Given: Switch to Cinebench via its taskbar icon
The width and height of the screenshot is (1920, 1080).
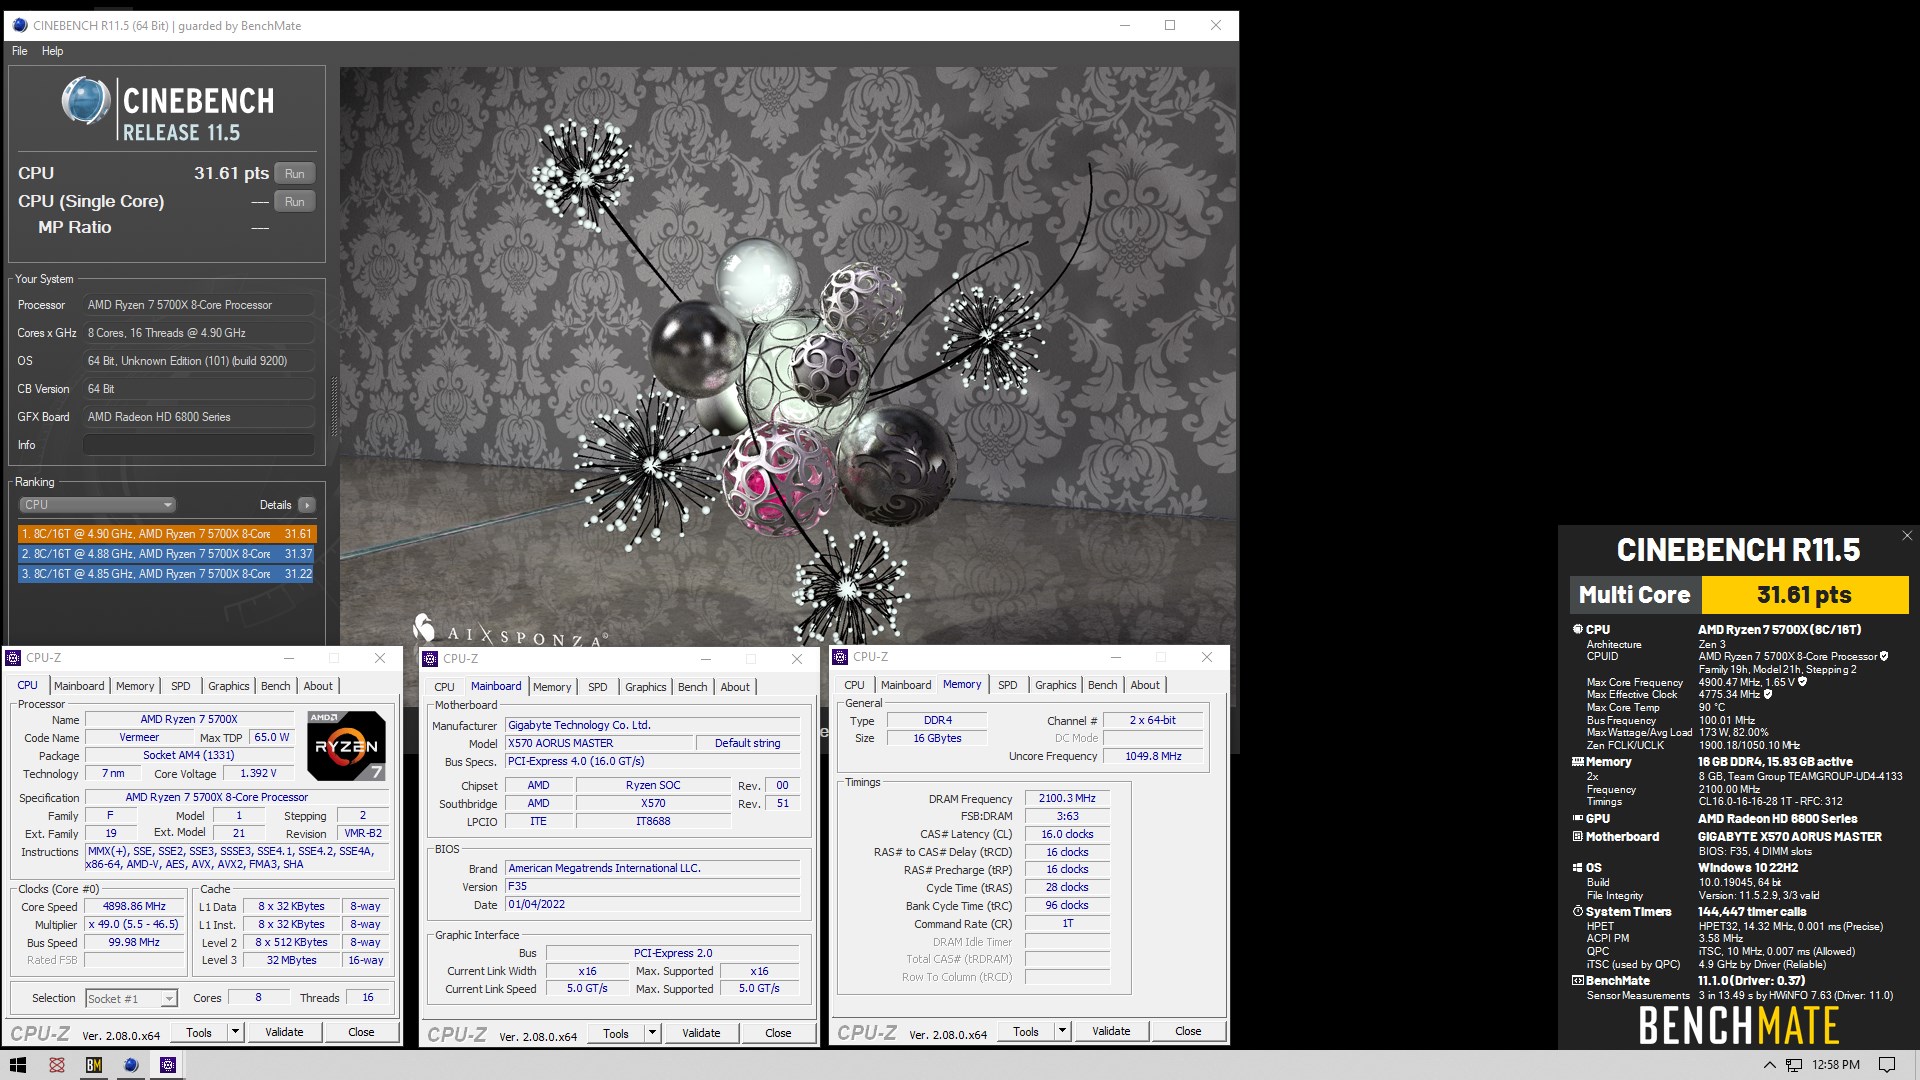Looking at the screenshot, I should [131, 1065].
